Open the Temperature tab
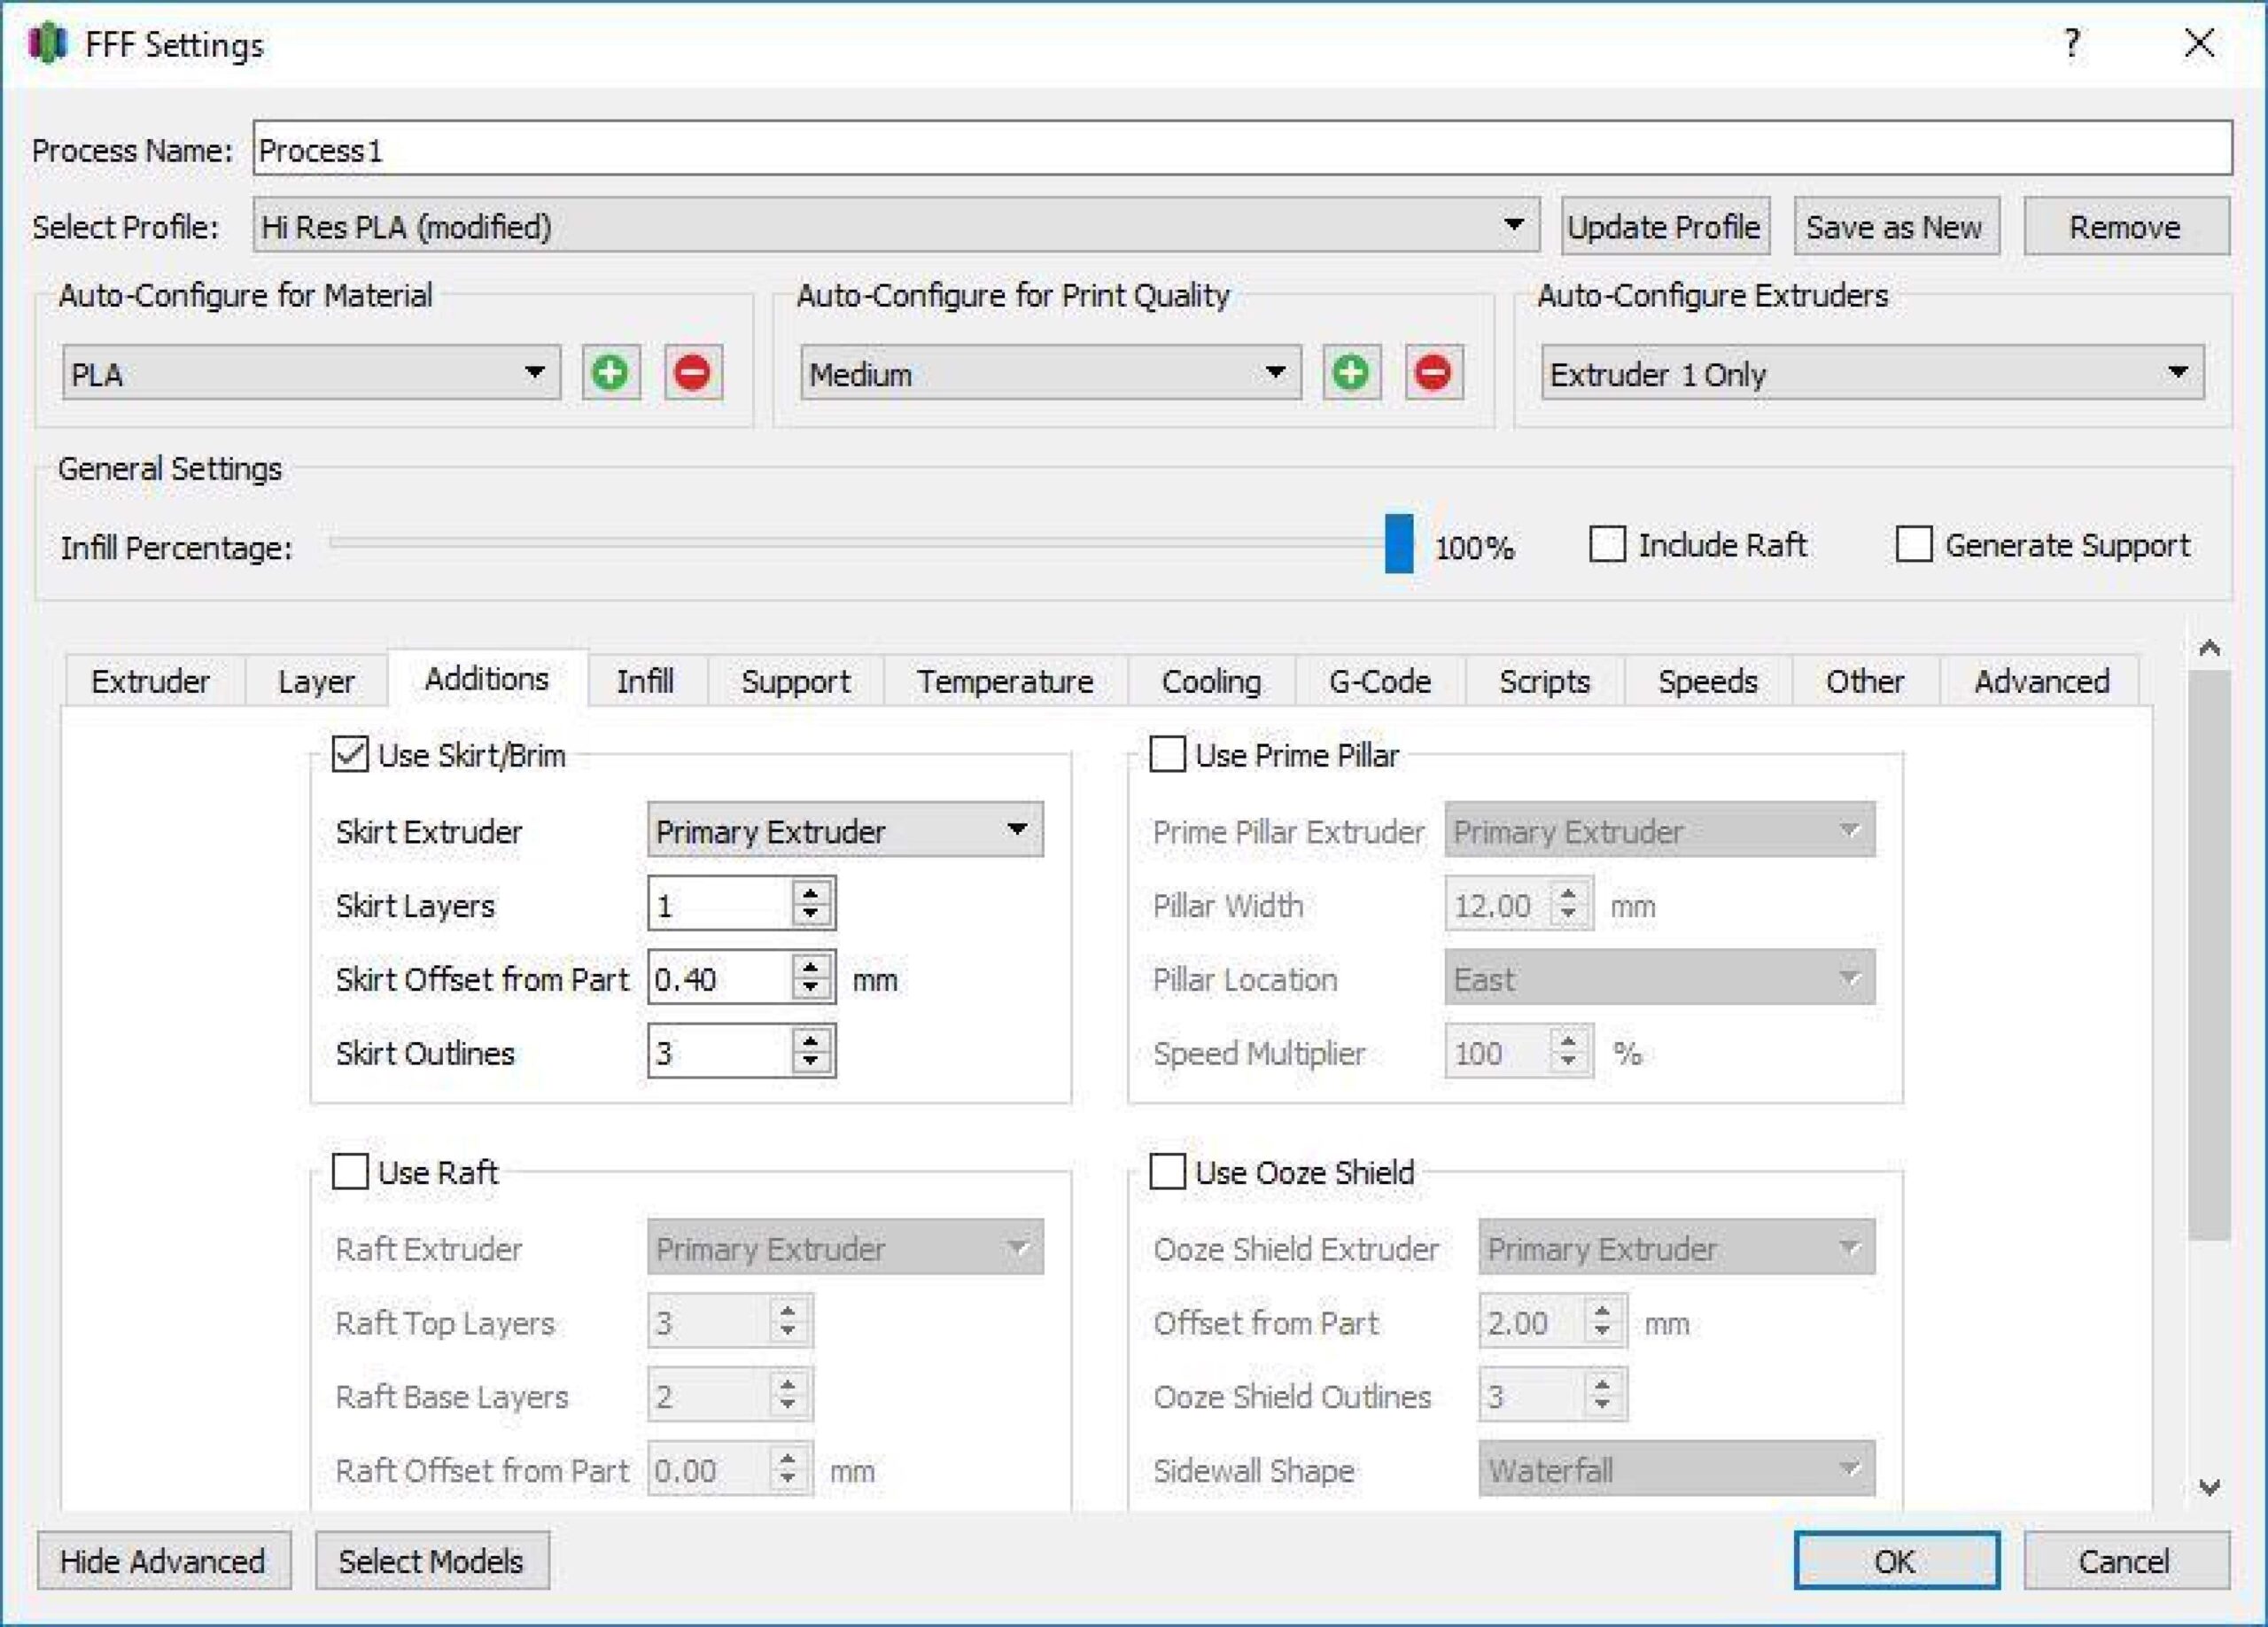Viewport: 2268px width, 1627px height. tap(1005, 681)
